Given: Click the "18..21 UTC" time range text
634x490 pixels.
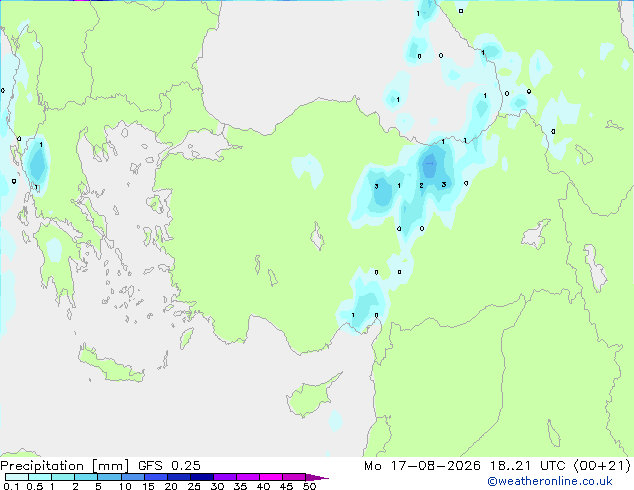Looking at the screenshot, I should (528, 466).
